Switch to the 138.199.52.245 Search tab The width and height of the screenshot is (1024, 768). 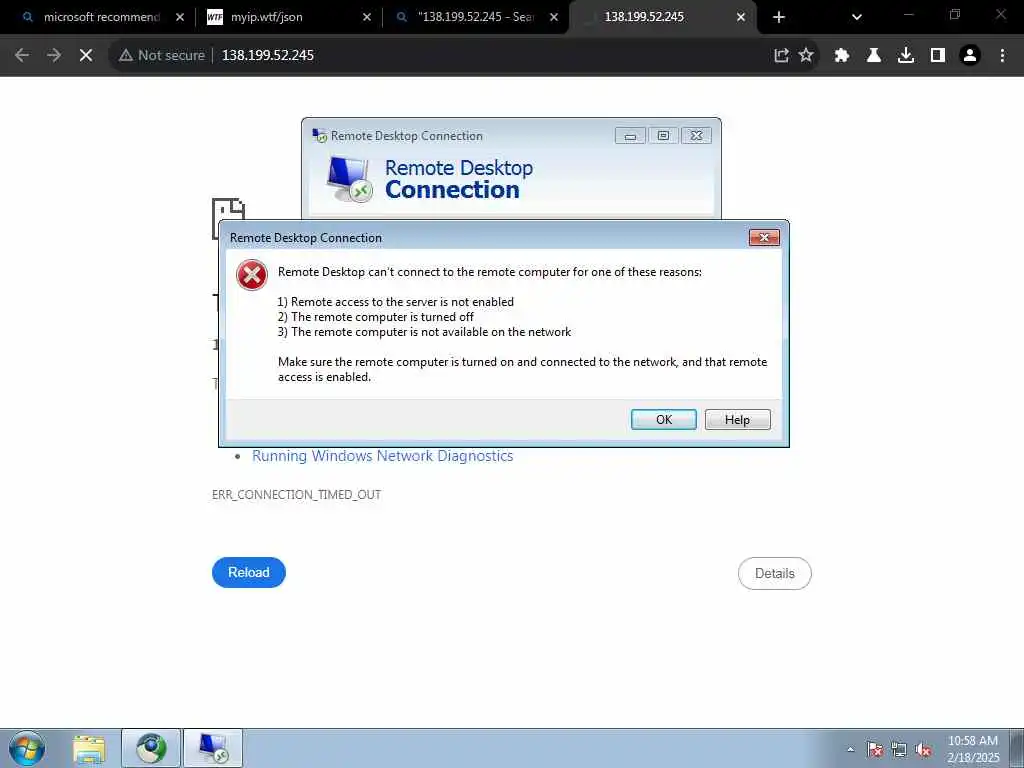tap(476, 17)
